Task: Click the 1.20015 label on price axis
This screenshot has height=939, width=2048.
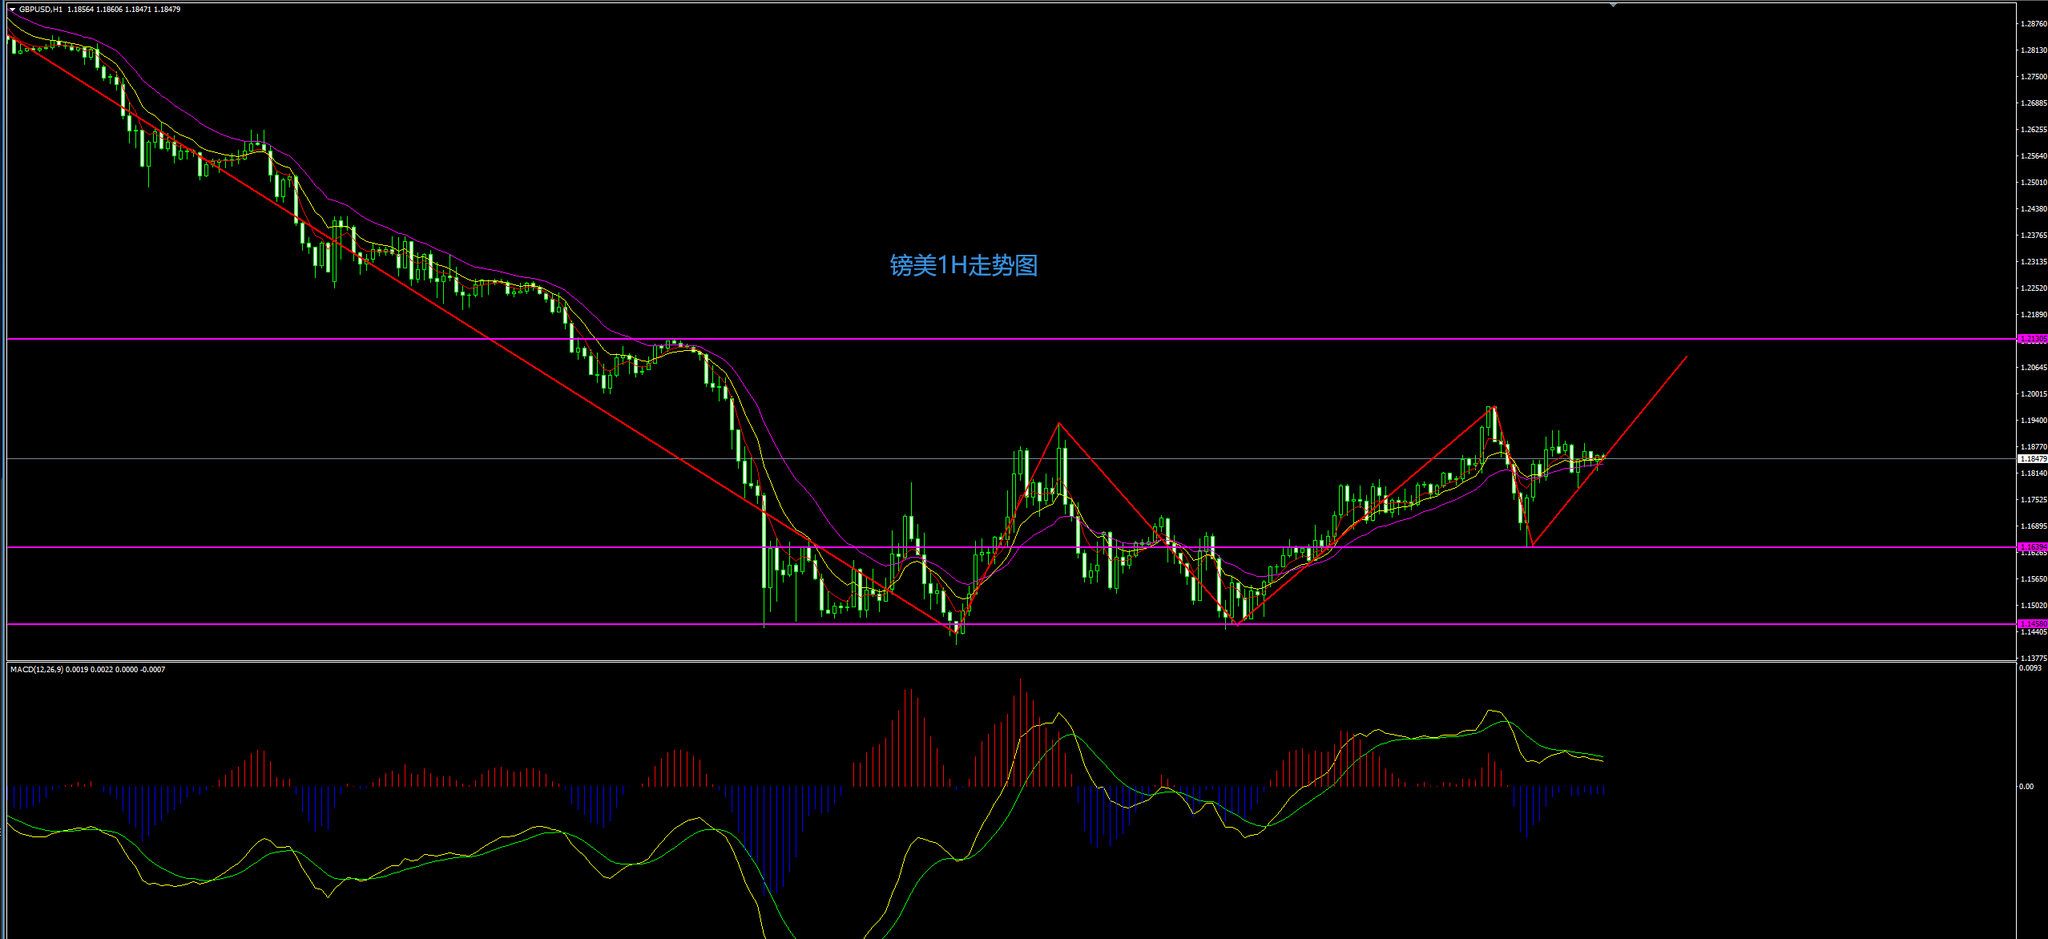Action: point(2033,394)
